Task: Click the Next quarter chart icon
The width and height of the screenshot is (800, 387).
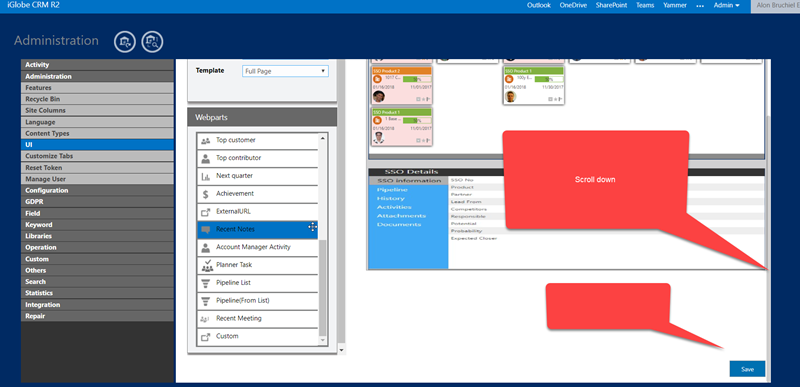Action: tap(206, 176)
